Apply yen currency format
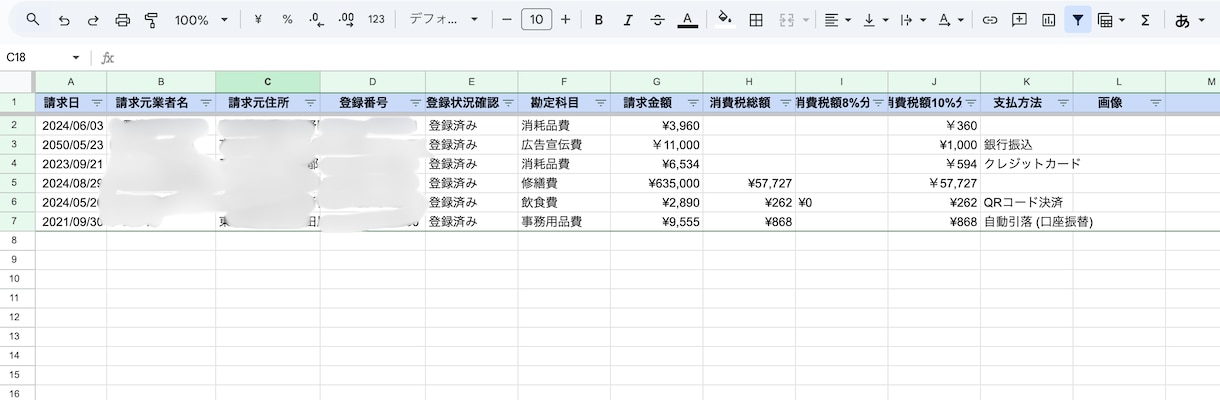Screen dimensions: 1220x400 pos(258,20)
